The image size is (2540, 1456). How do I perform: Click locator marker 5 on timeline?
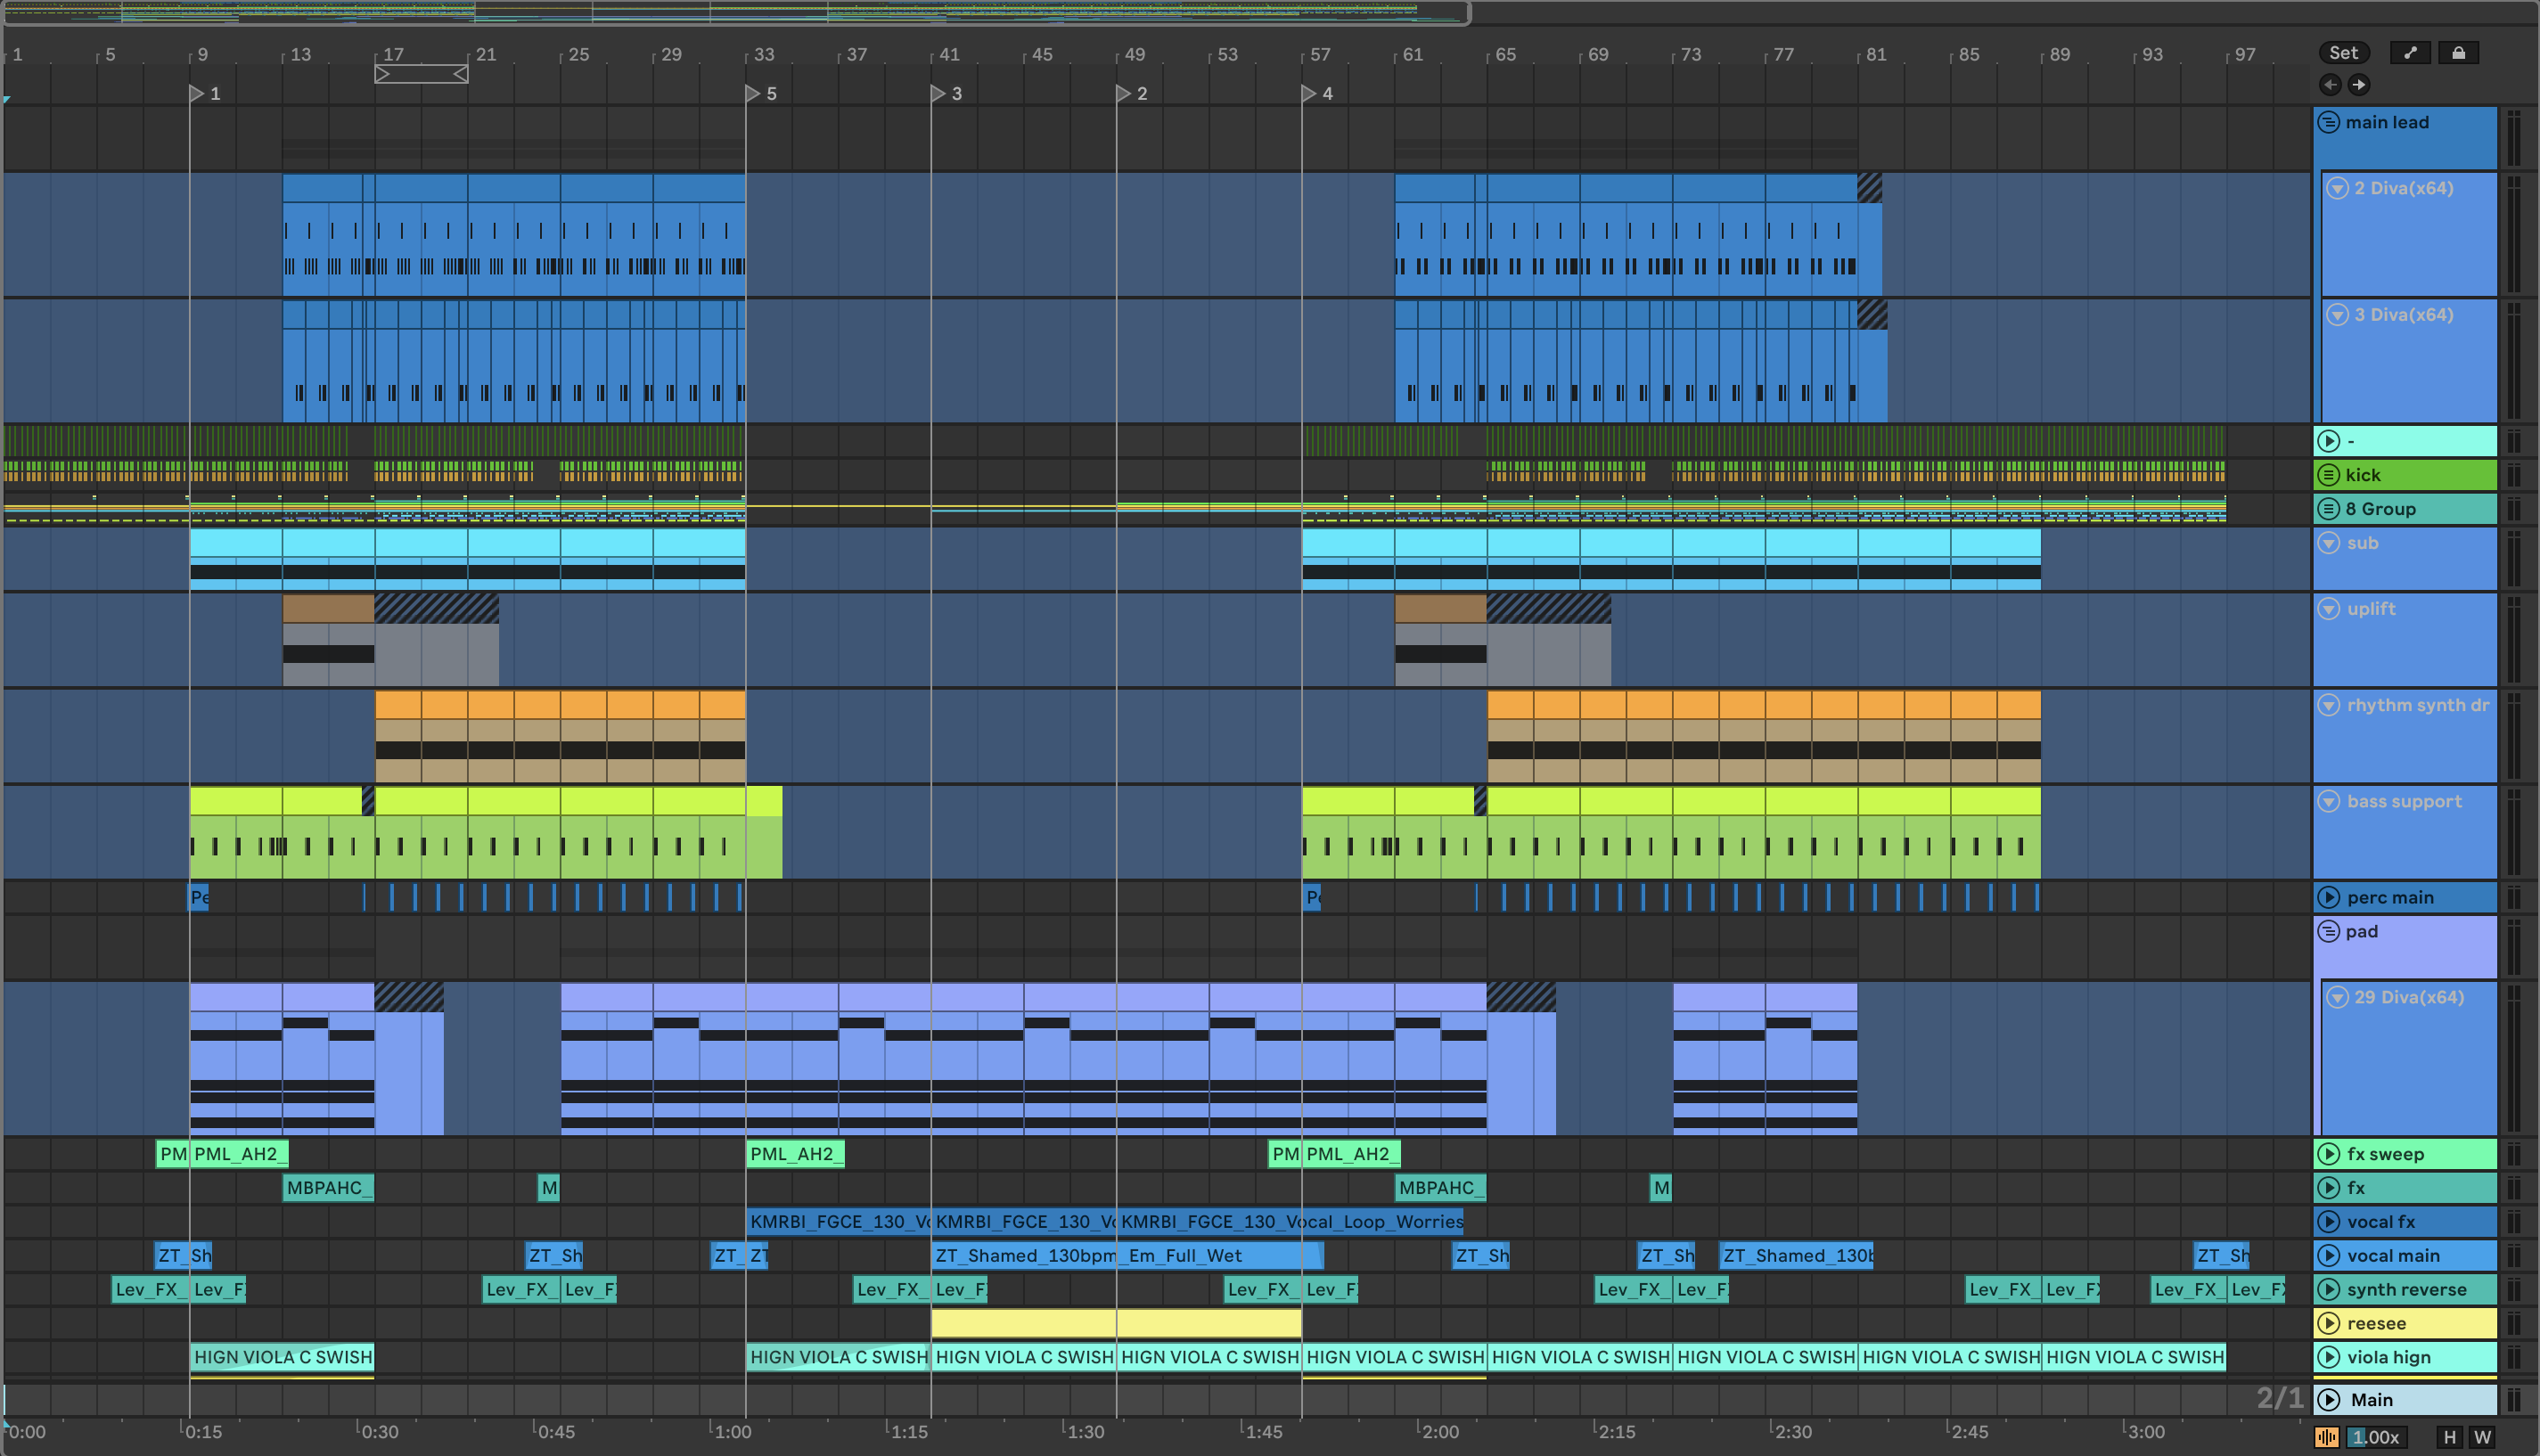click(753, 93)
